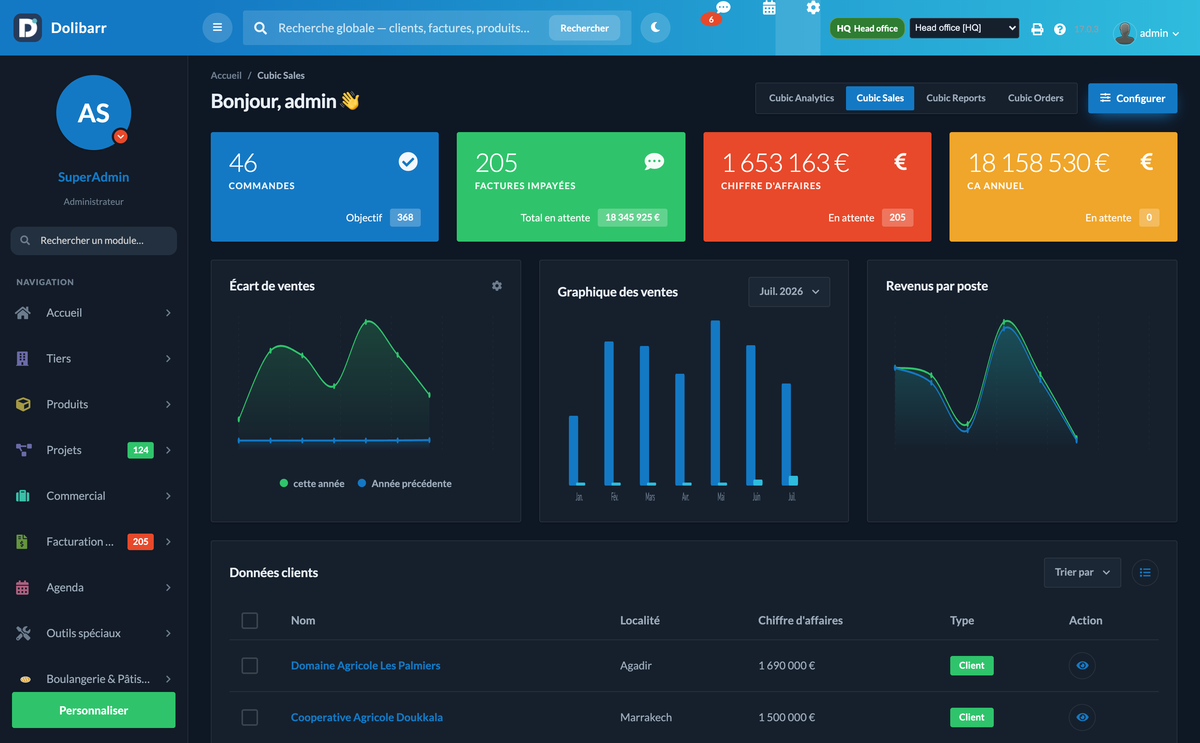Open the Juil. 2026 month dropdown
Viewport: 1200px width, 743px height.
[x=789, y=292]
